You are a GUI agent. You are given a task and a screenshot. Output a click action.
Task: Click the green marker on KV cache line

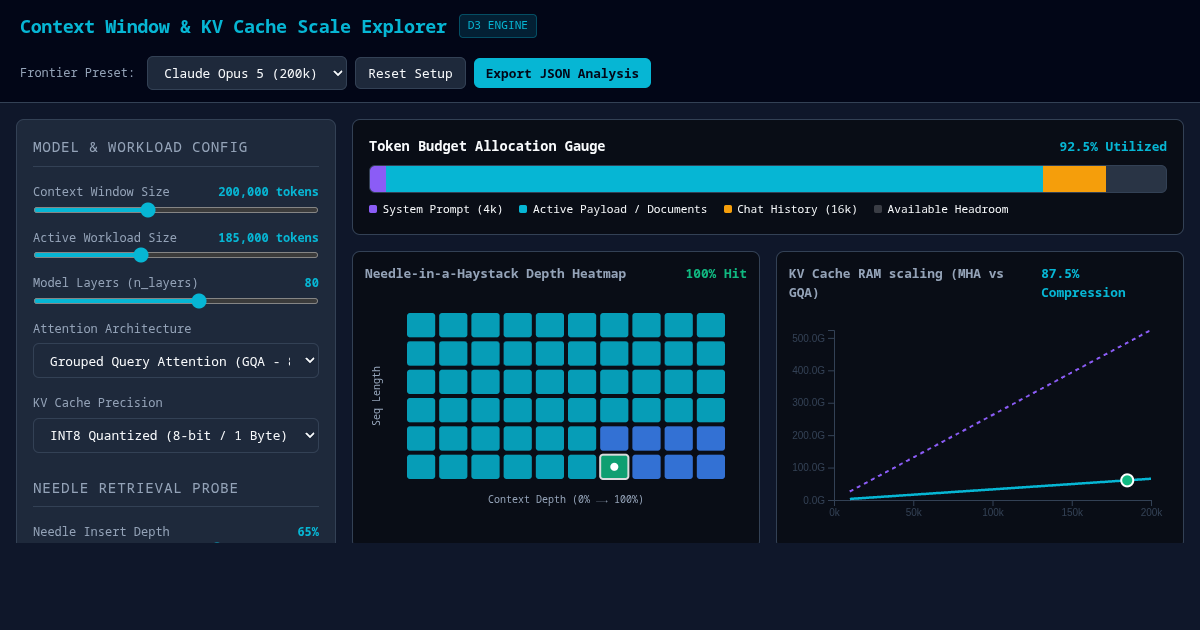(x=1127, y=480)
